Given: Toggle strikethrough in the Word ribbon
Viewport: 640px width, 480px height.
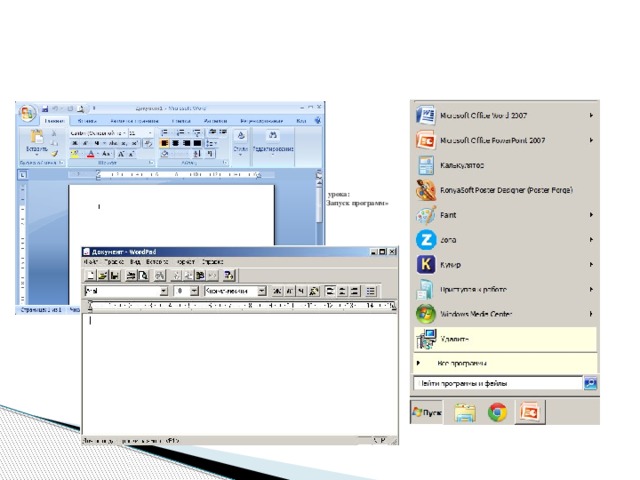Looking at the screenshot, I should tap(113, 143).
